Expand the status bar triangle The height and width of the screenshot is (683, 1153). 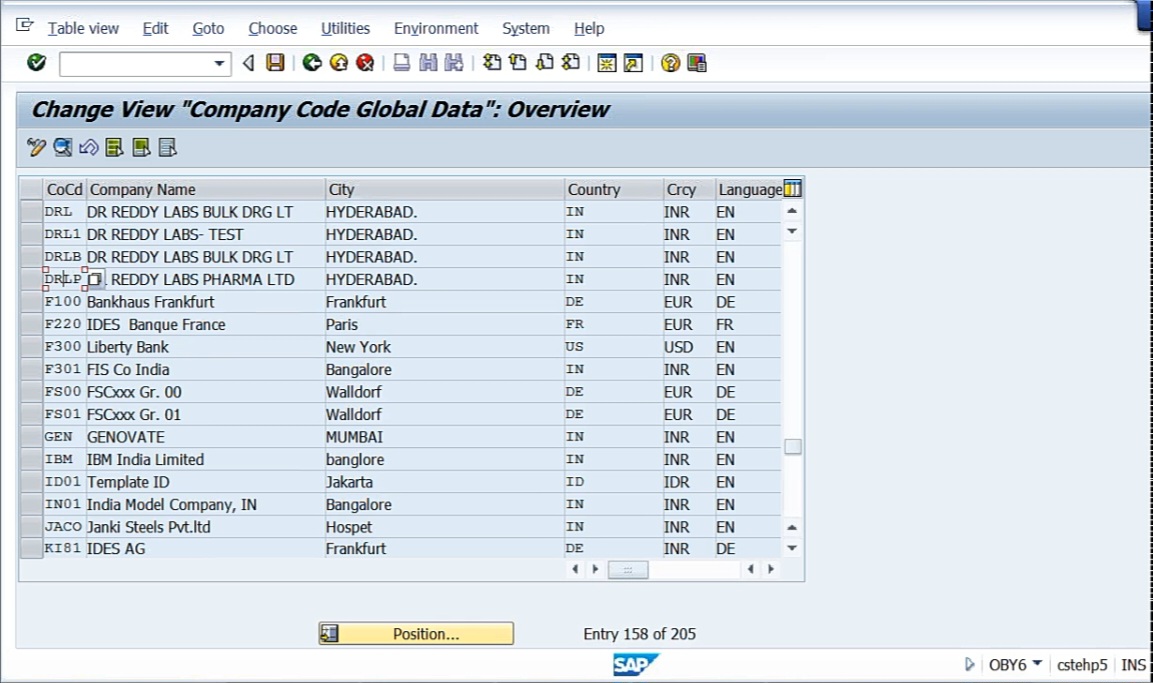(969, 665)
